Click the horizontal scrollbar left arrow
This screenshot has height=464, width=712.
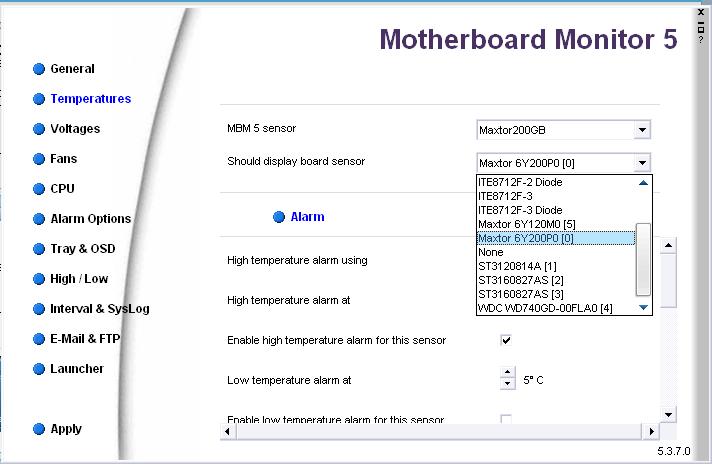[x=228, y=431]
